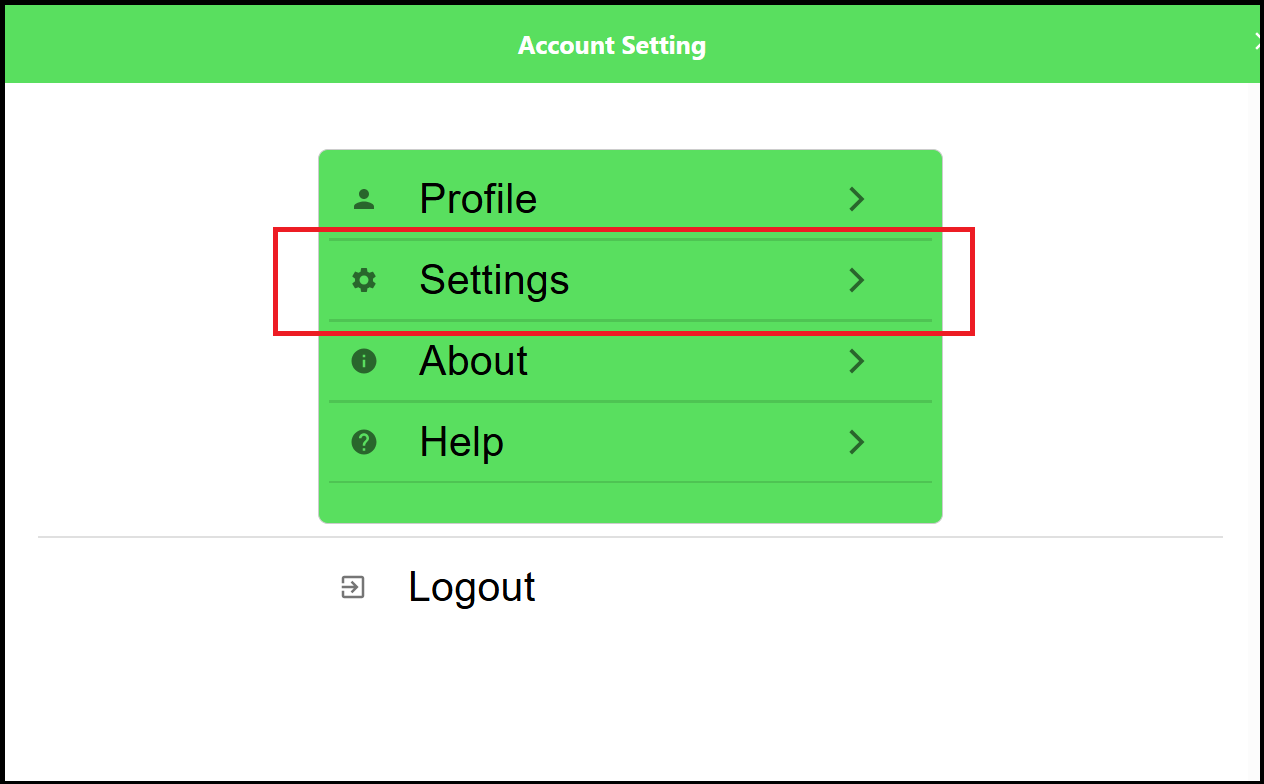Click the empty bottom strip of the green menu card
Screen dimensions: 1264x784
[x=630, y=503]
